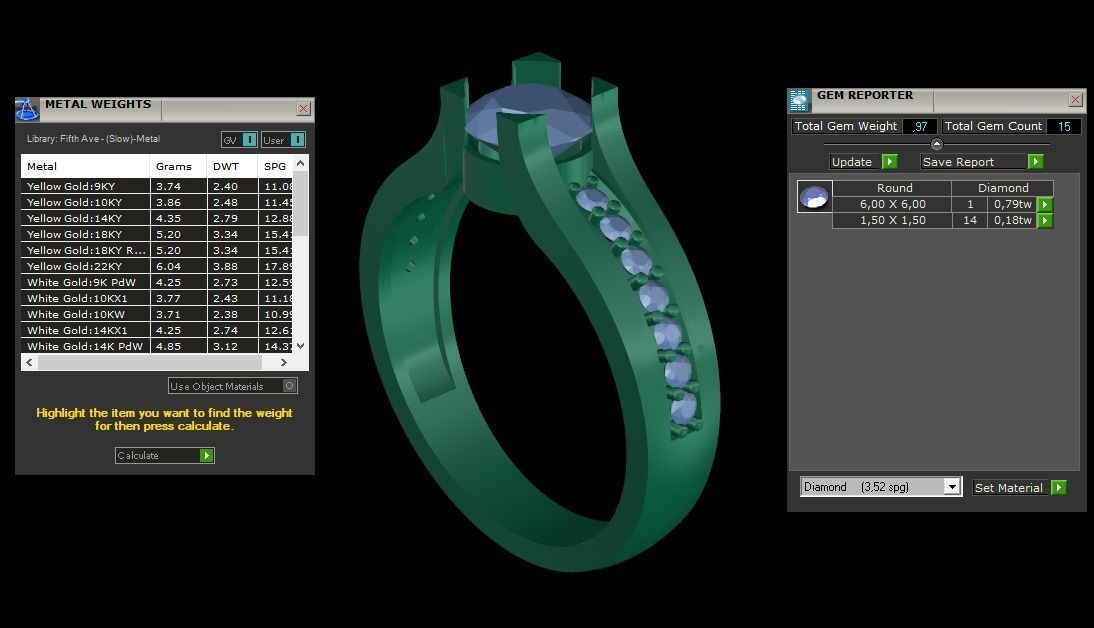The width and height of the screenshot is (1094, 628).
Task: Select the White Gold:14K PdW row
Action: pyautogui.click(x=157, y=346)
